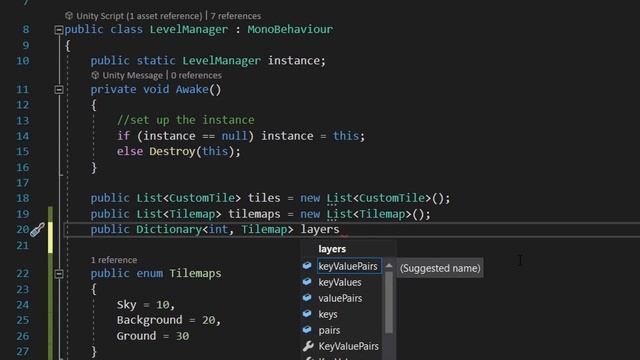This screenshot has width=640, height=360.
Task: Click the Sky = 10 enum entry
Action: (x=146, y=304)
